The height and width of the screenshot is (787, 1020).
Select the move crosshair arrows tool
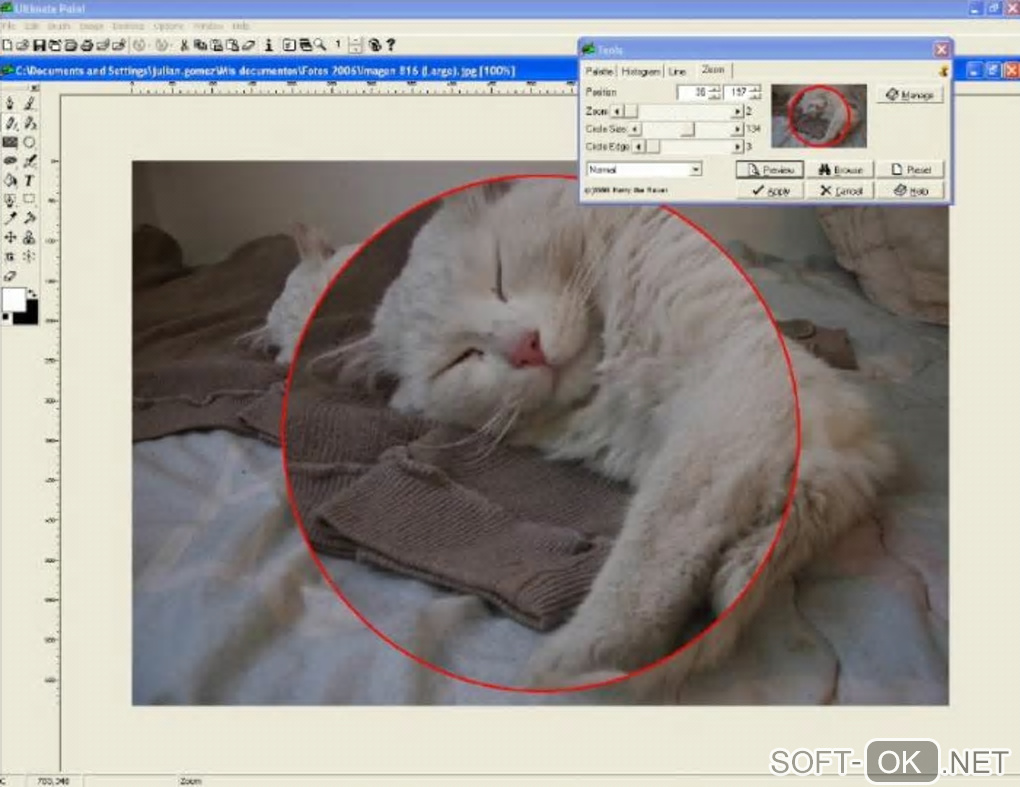point(10,237)
